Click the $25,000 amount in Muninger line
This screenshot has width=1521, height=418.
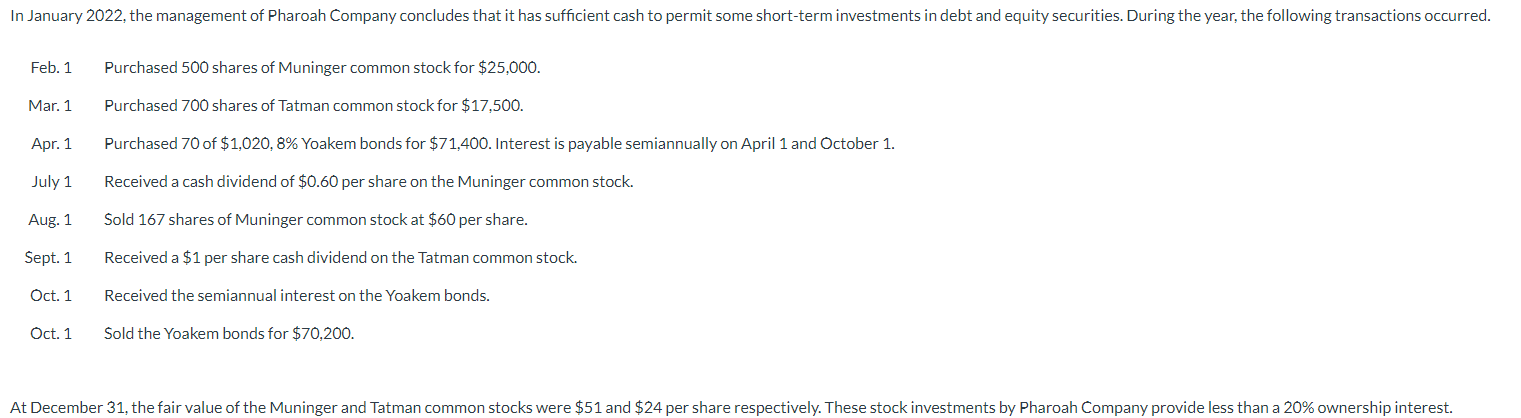coord(509,68)
